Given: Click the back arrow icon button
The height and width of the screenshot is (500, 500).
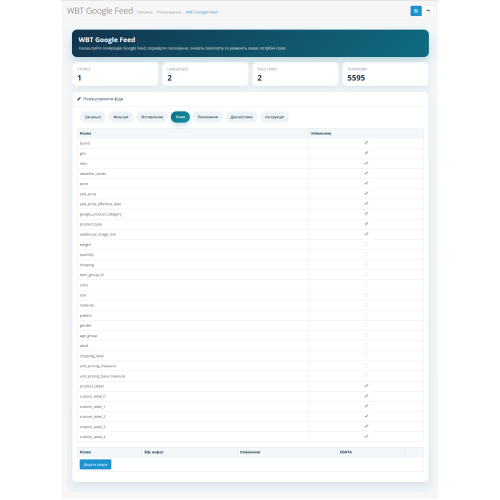Looking at the screenshot, I should [428, 11].
